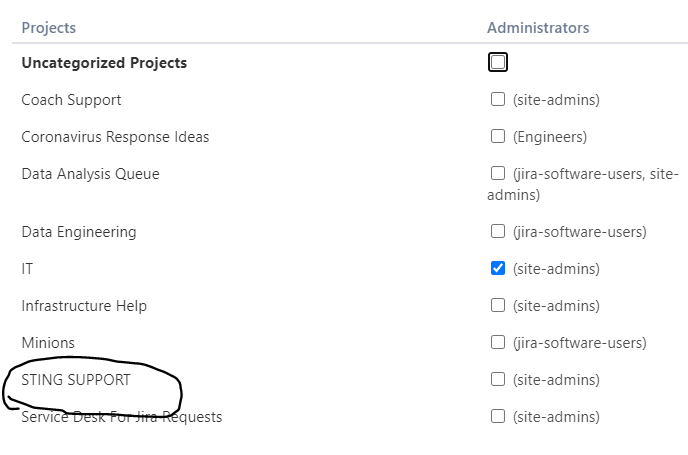Click the Administrators column header
This screenshot has width=688, height=455.
pyautogui.click(x=538, y=28)
